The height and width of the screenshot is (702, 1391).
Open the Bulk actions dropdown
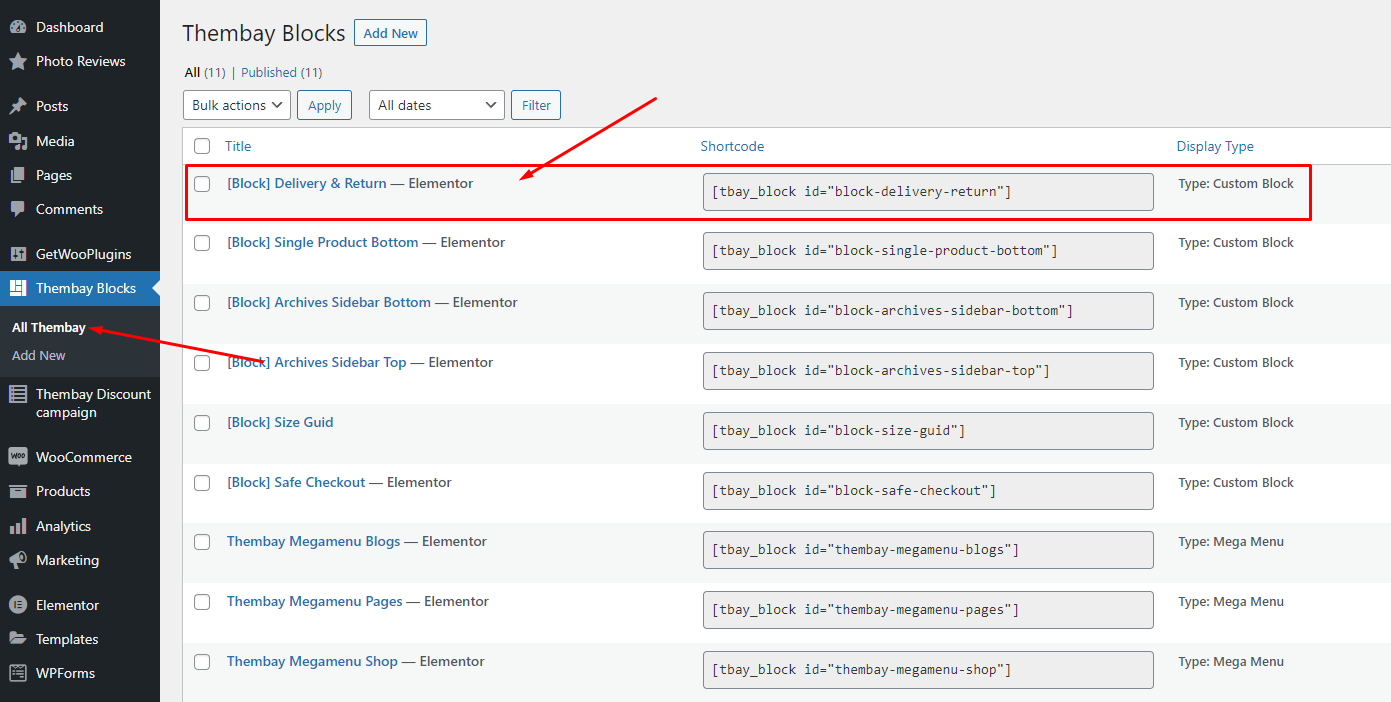[x=237, y=105]
